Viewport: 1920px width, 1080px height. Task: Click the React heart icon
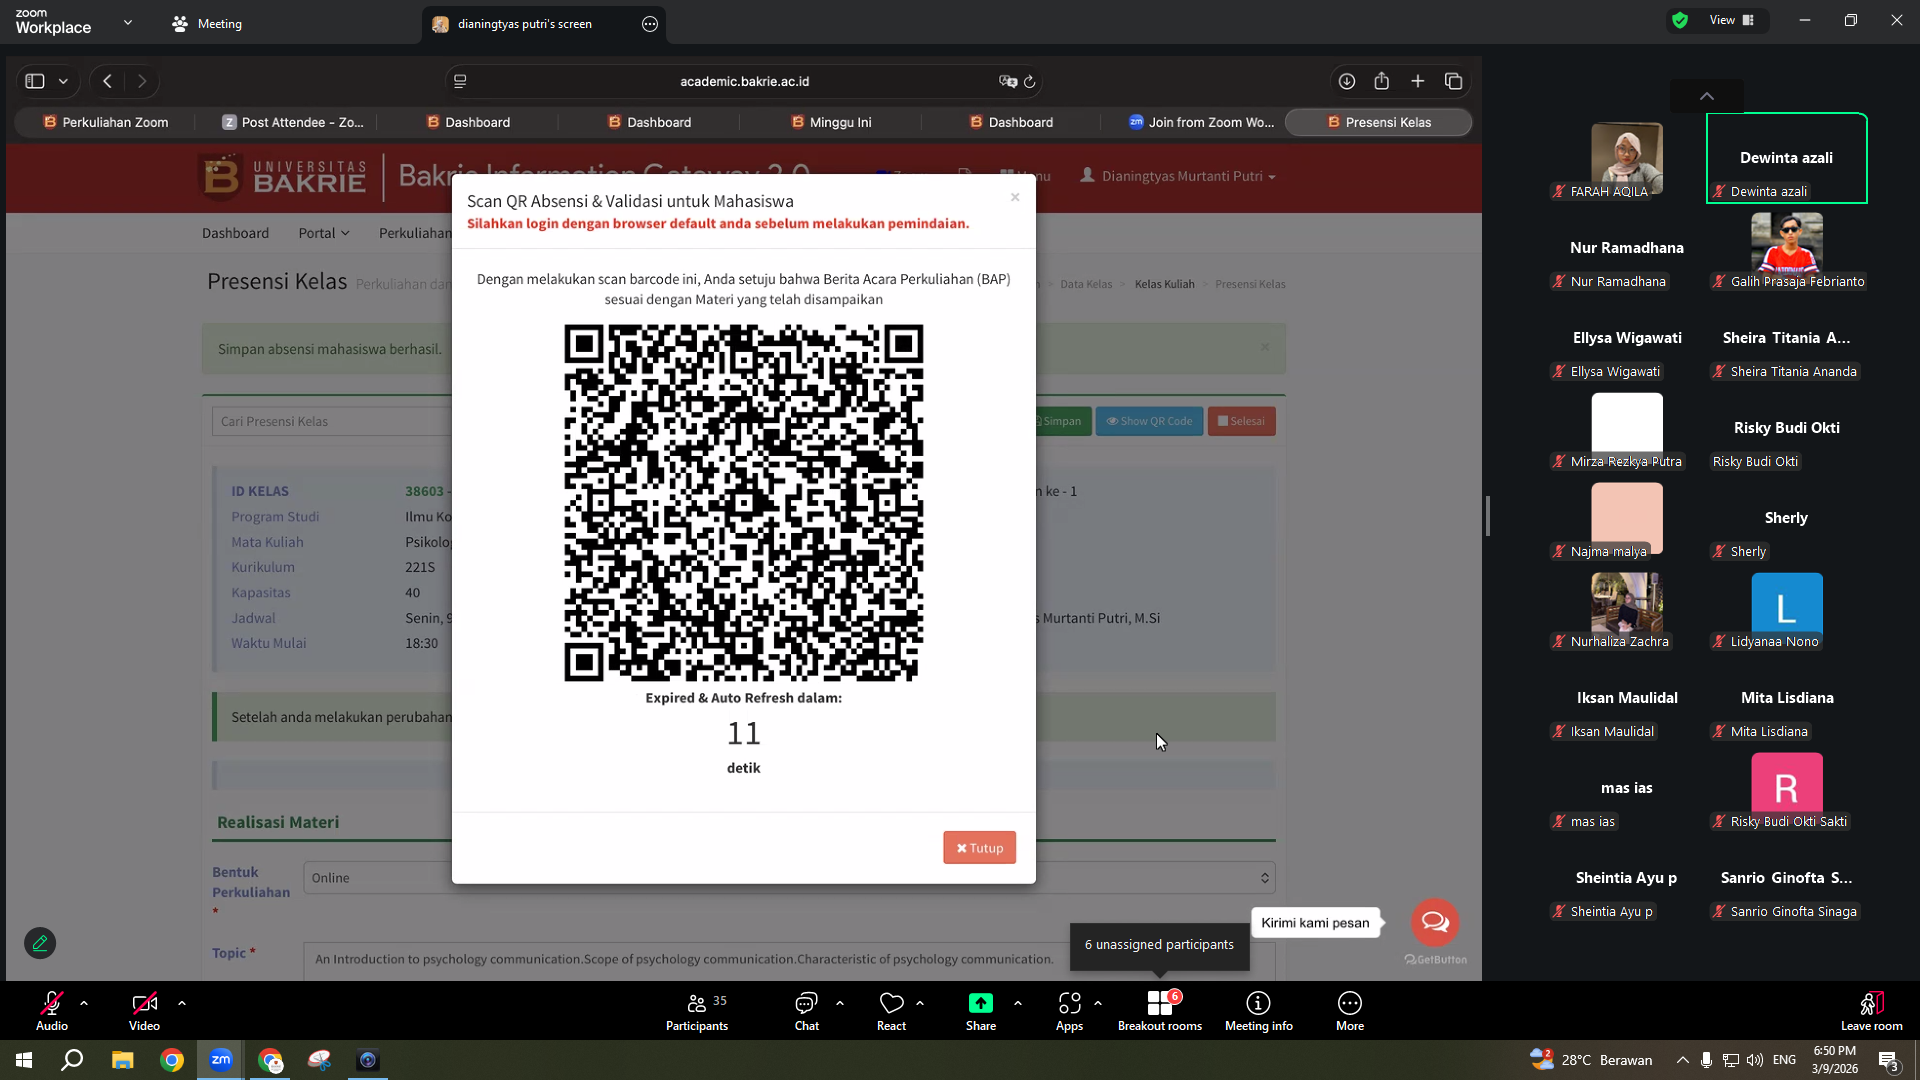click(x=891, y=1003)
